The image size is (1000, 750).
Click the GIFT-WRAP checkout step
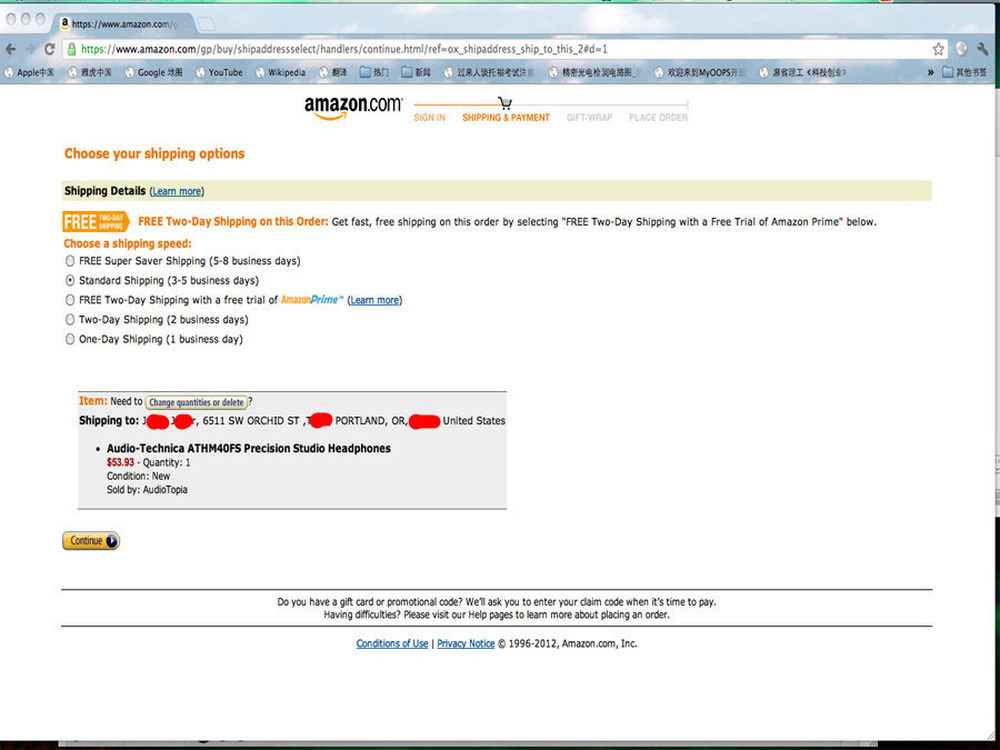click(x=589, y=117)
